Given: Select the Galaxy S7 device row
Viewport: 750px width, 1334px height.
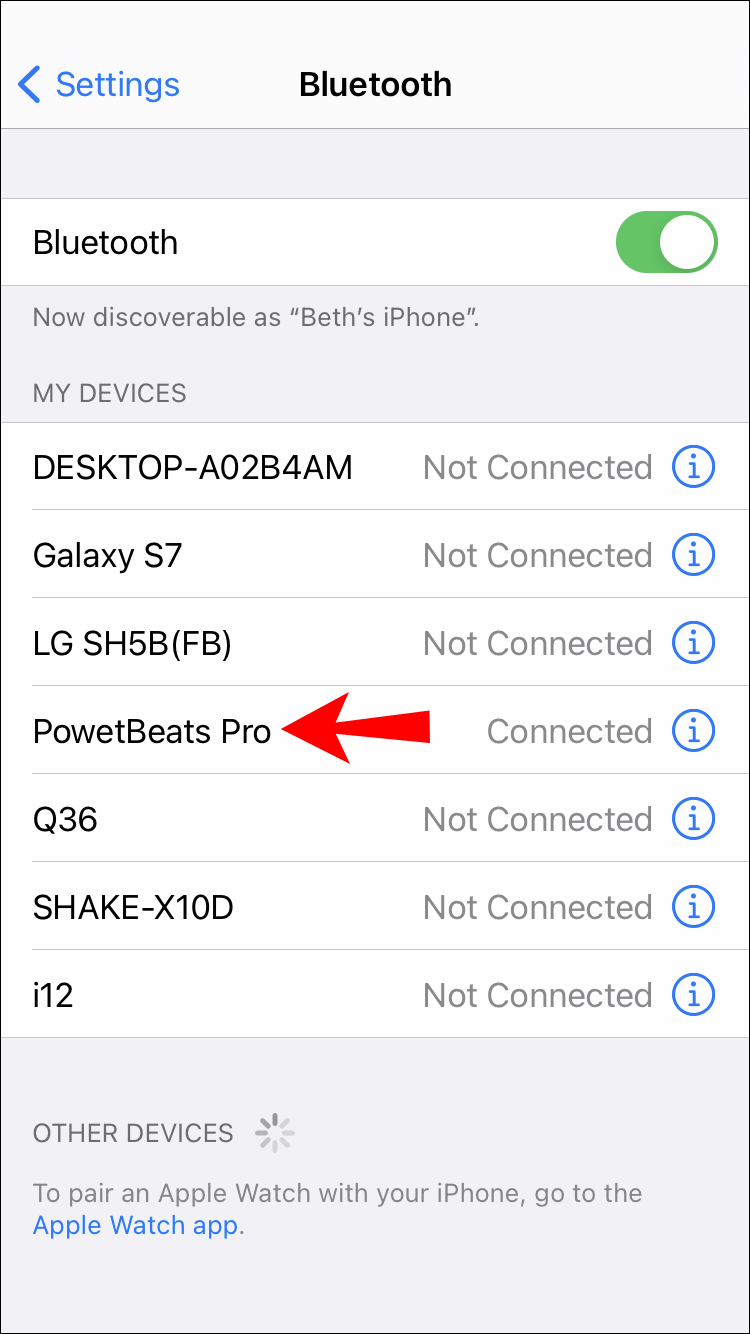Looking at the screenshot, I should pos(375,554).
